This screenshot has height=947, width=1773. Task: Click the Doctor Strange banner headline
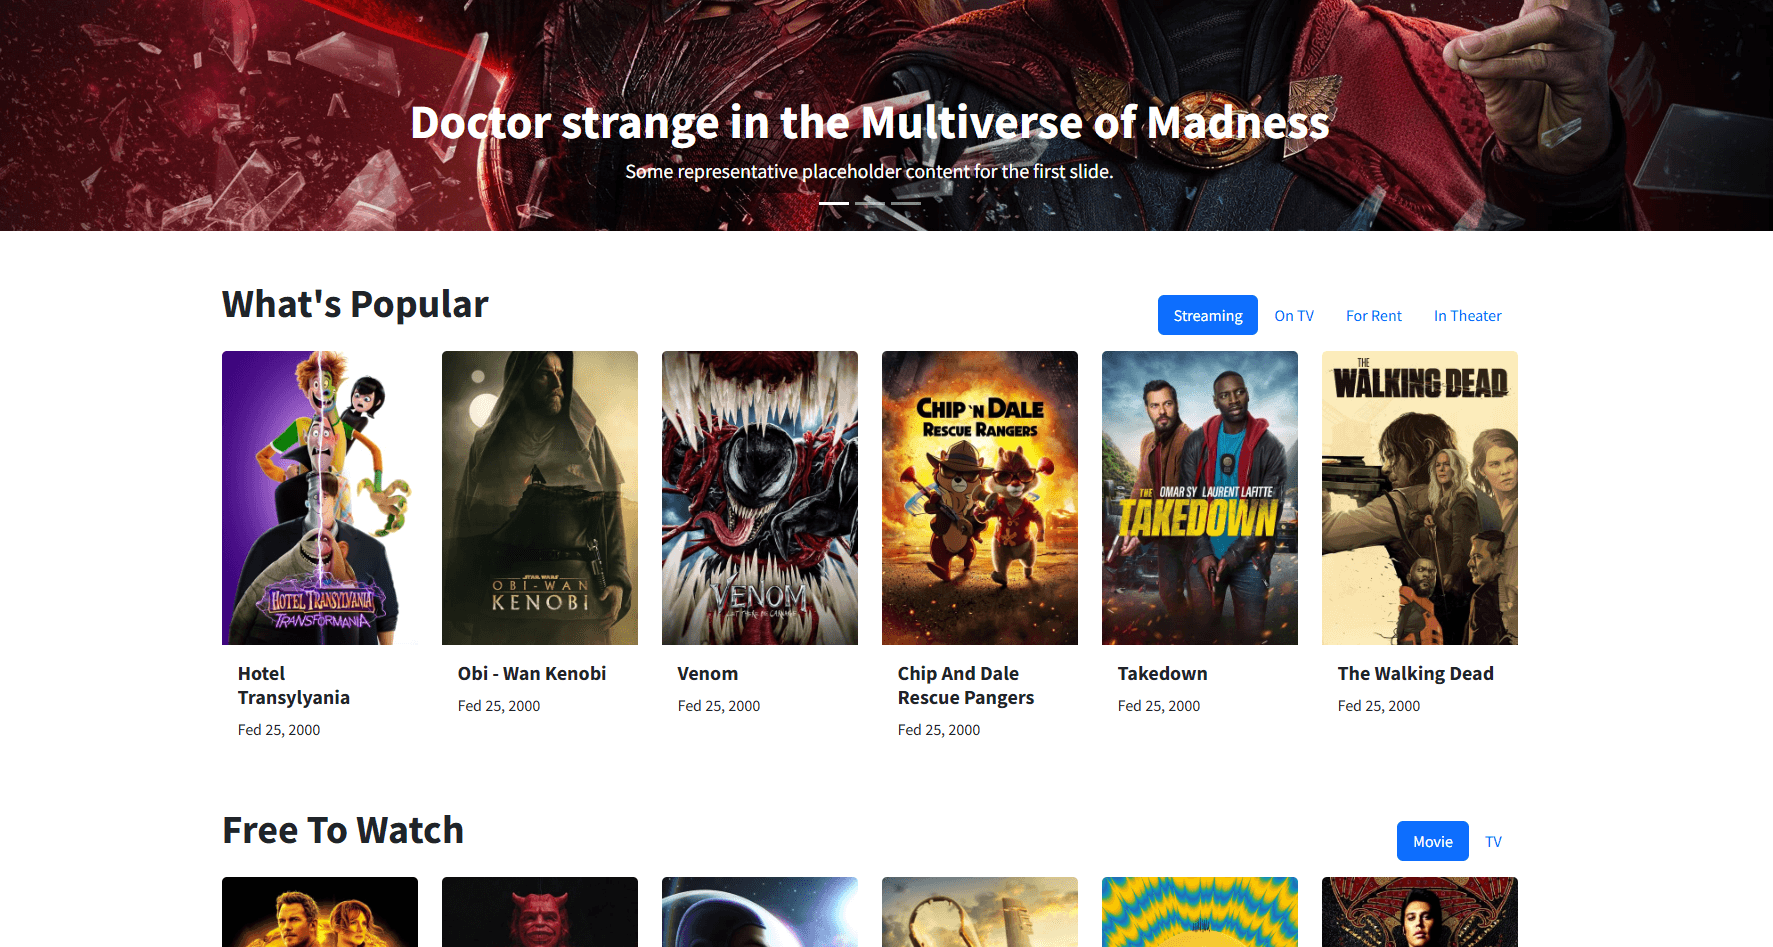[x=869, y=122]
